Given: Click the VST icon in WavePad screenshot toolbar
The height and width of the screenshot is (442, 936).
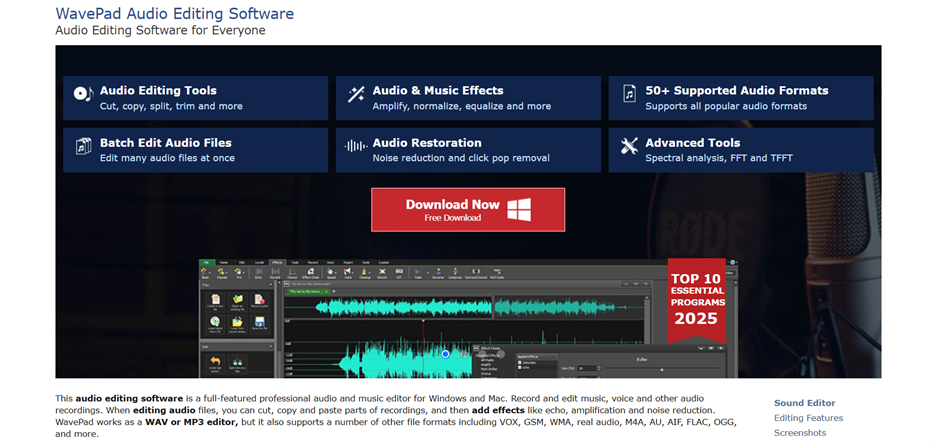Looking at the screenshot, I should pyautogui.click(x=399, y=272).
